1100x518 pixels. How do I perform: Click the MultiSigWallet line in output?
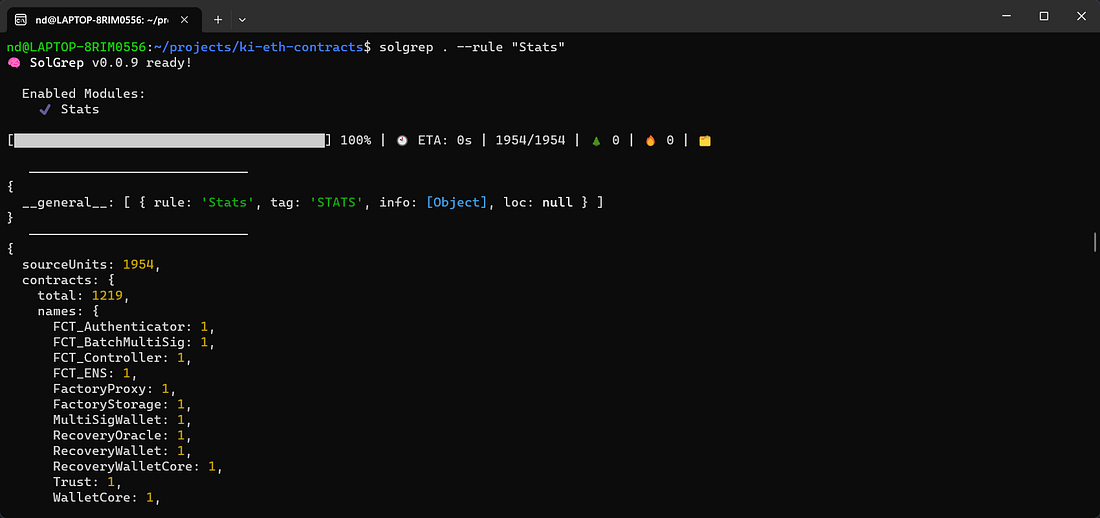(x=110, y=420)
